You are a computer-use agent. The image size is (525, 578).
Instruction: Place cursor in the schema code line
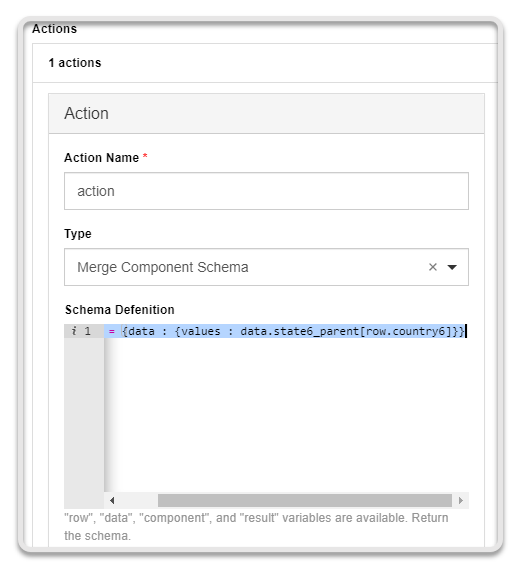pyautogui.click(x=286, y=331)
